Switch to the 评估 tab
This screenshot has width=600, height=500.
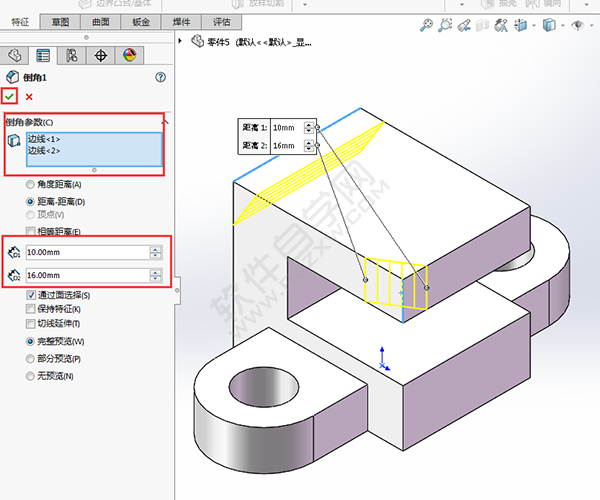point(222,22)
